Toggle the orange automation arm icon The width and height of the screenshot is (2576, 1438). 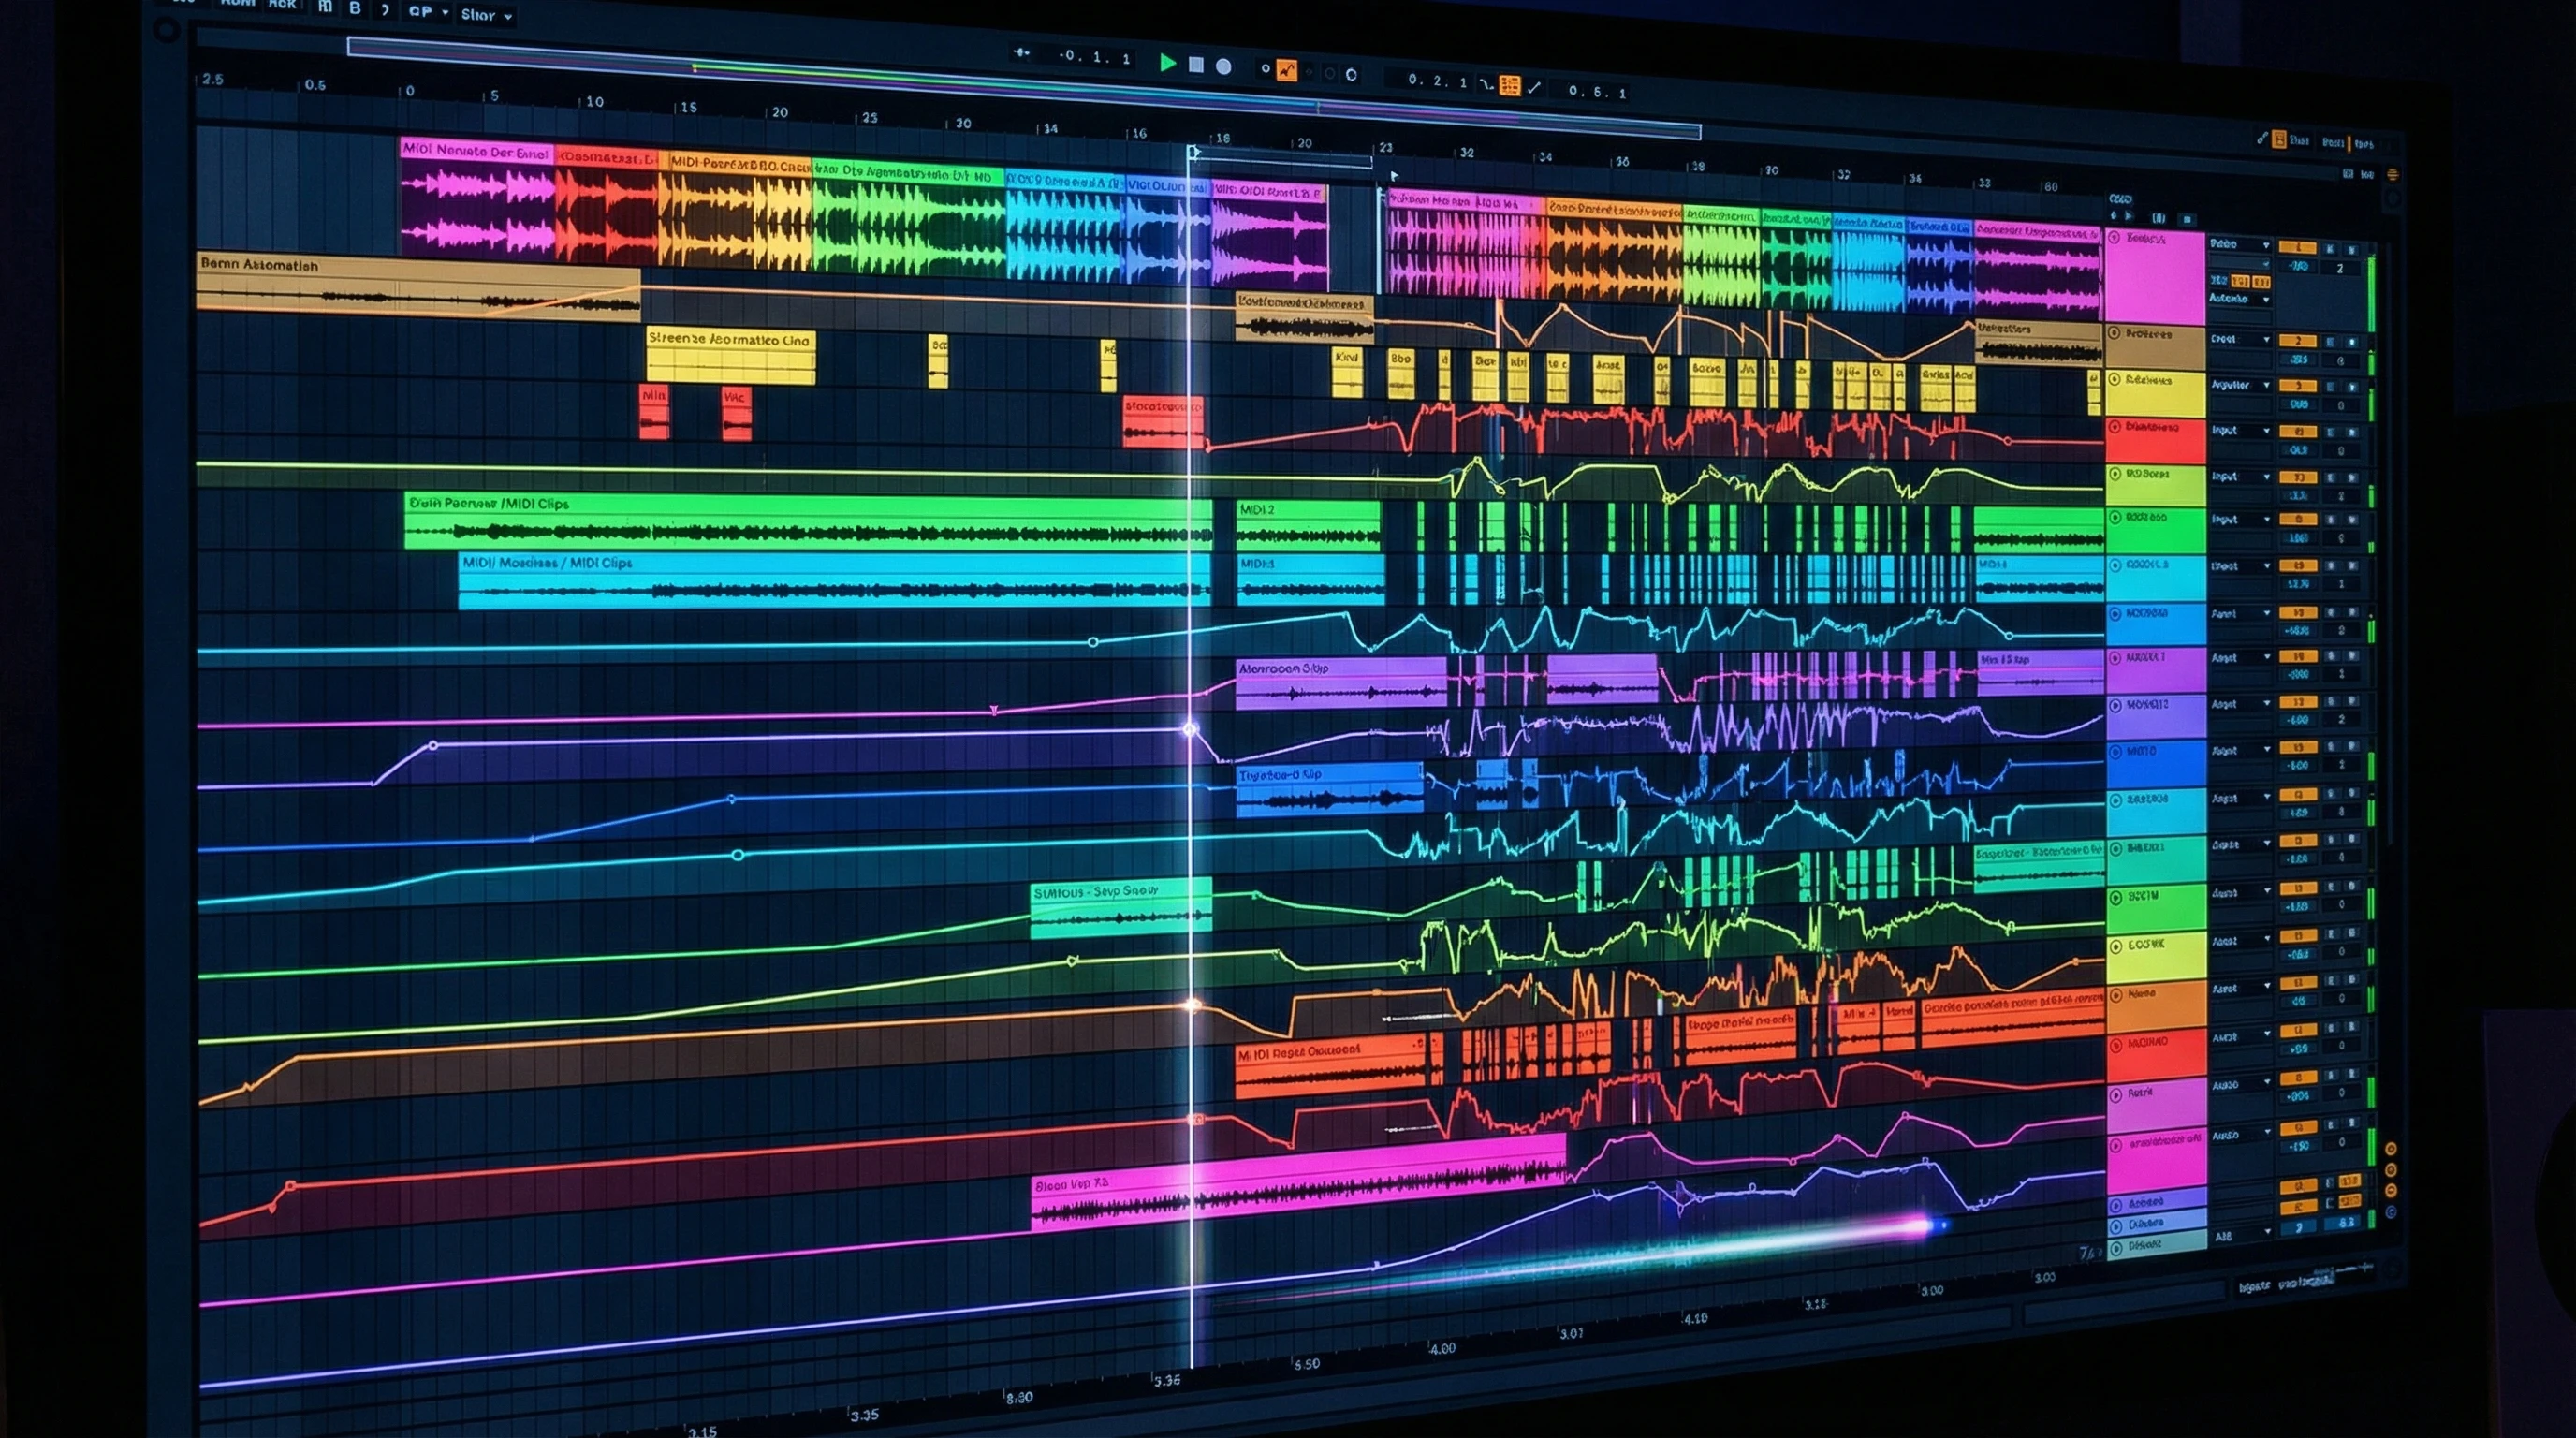pos(1287,70)
